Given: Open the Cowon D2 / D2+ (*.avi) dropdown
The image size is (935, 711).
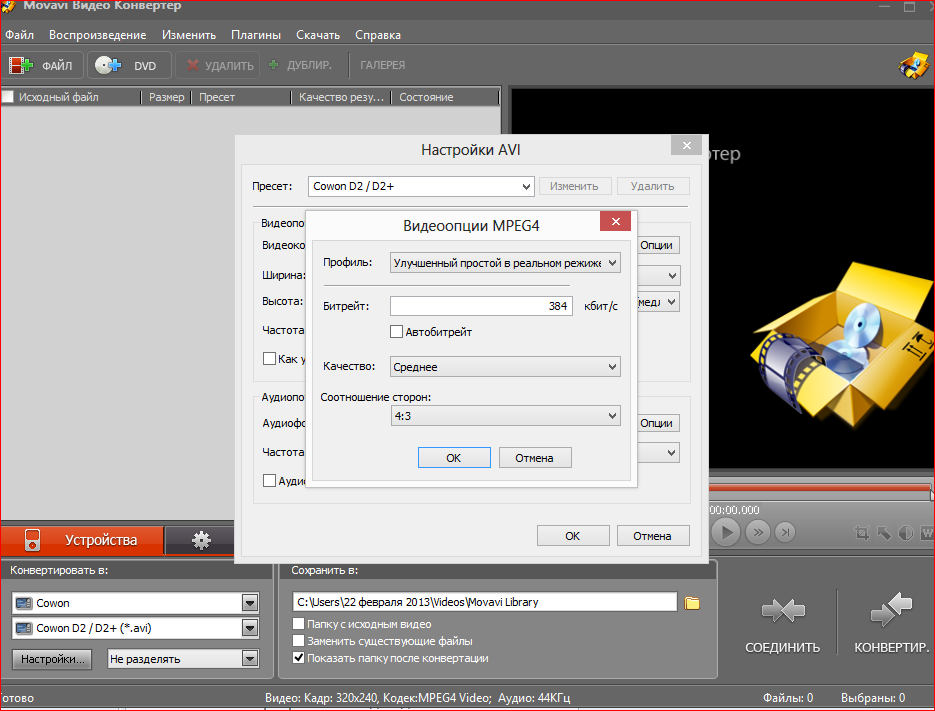Looking at the screenshot, I should click(135, 628).
